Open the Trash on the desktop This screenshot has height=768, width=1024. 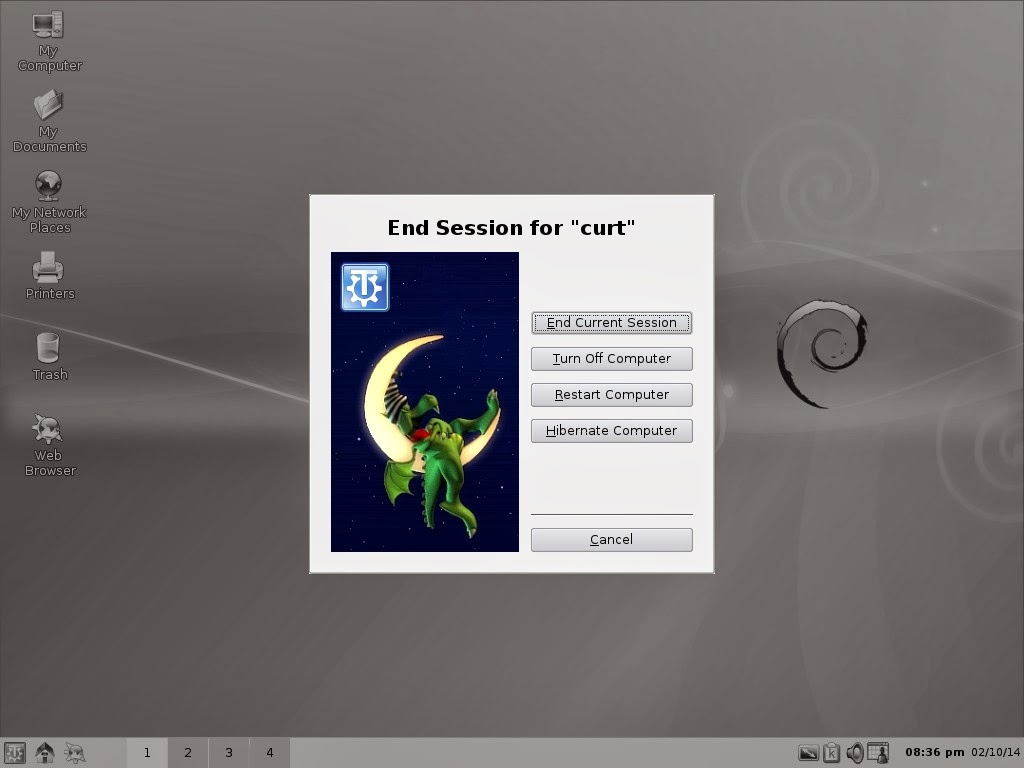(x=48, y=353)
